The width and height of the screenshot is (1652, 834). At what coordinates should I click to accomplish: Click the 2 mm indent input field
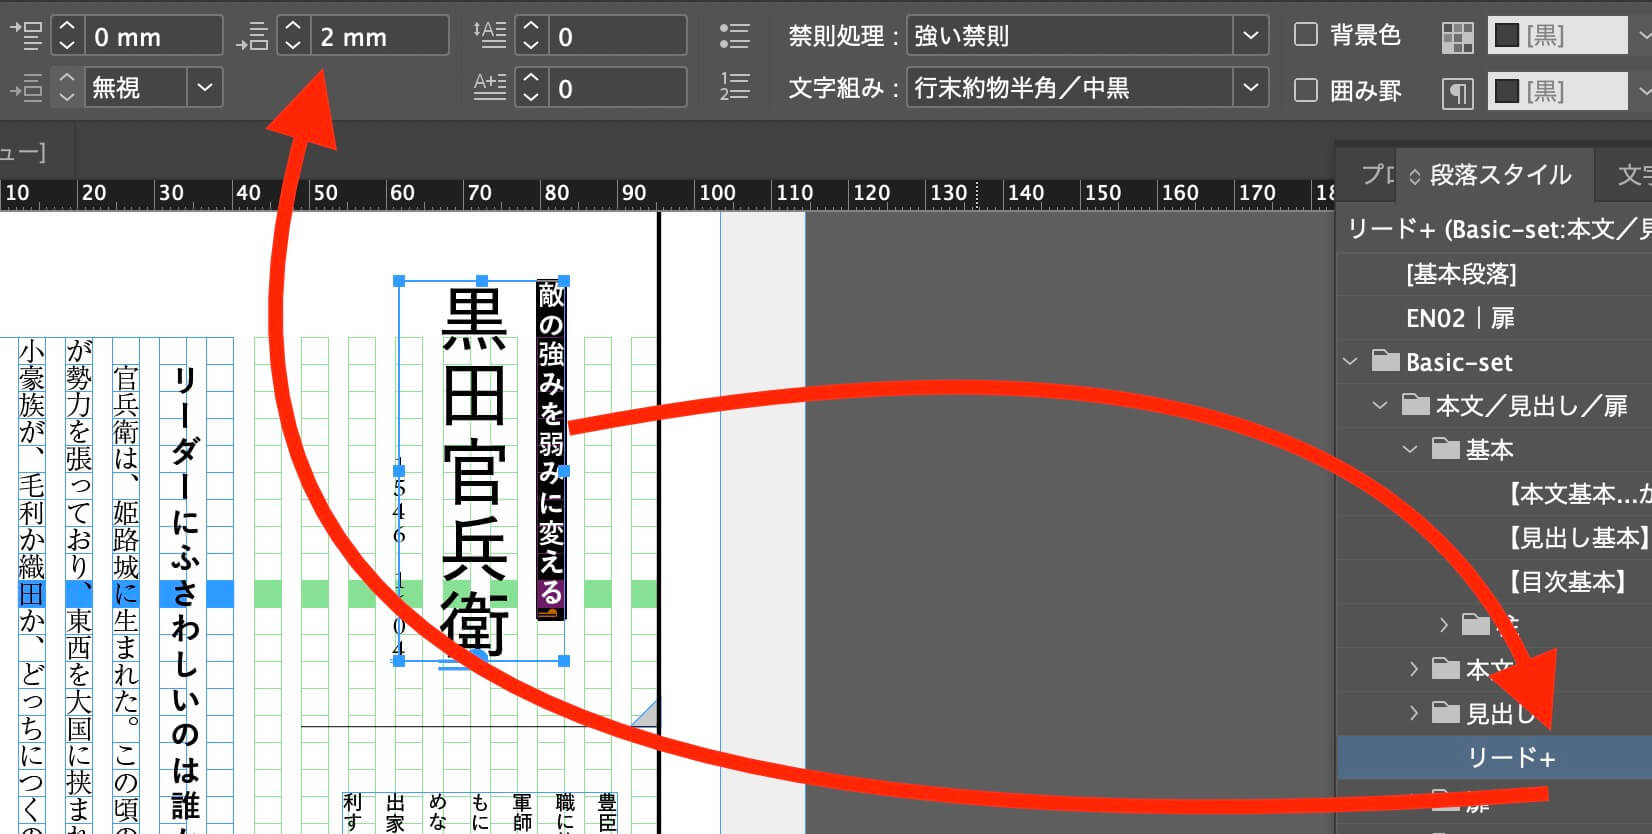[x=378, y=37]
